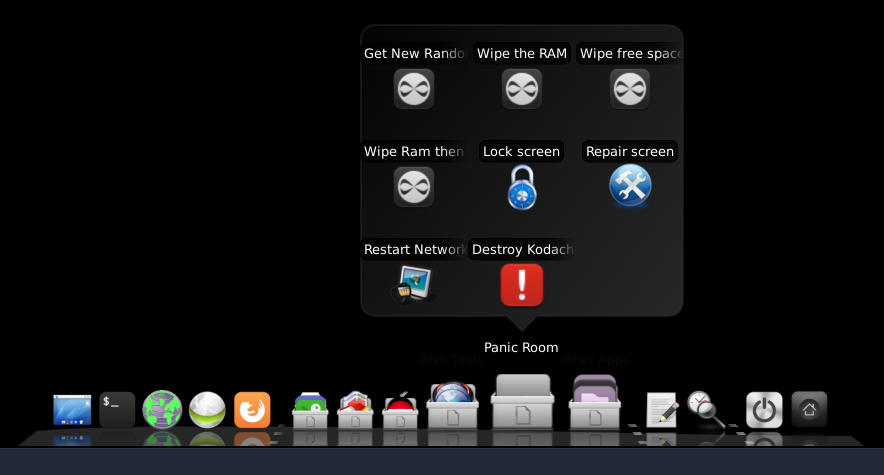Click the power button in the dock

tap(764, 409)
